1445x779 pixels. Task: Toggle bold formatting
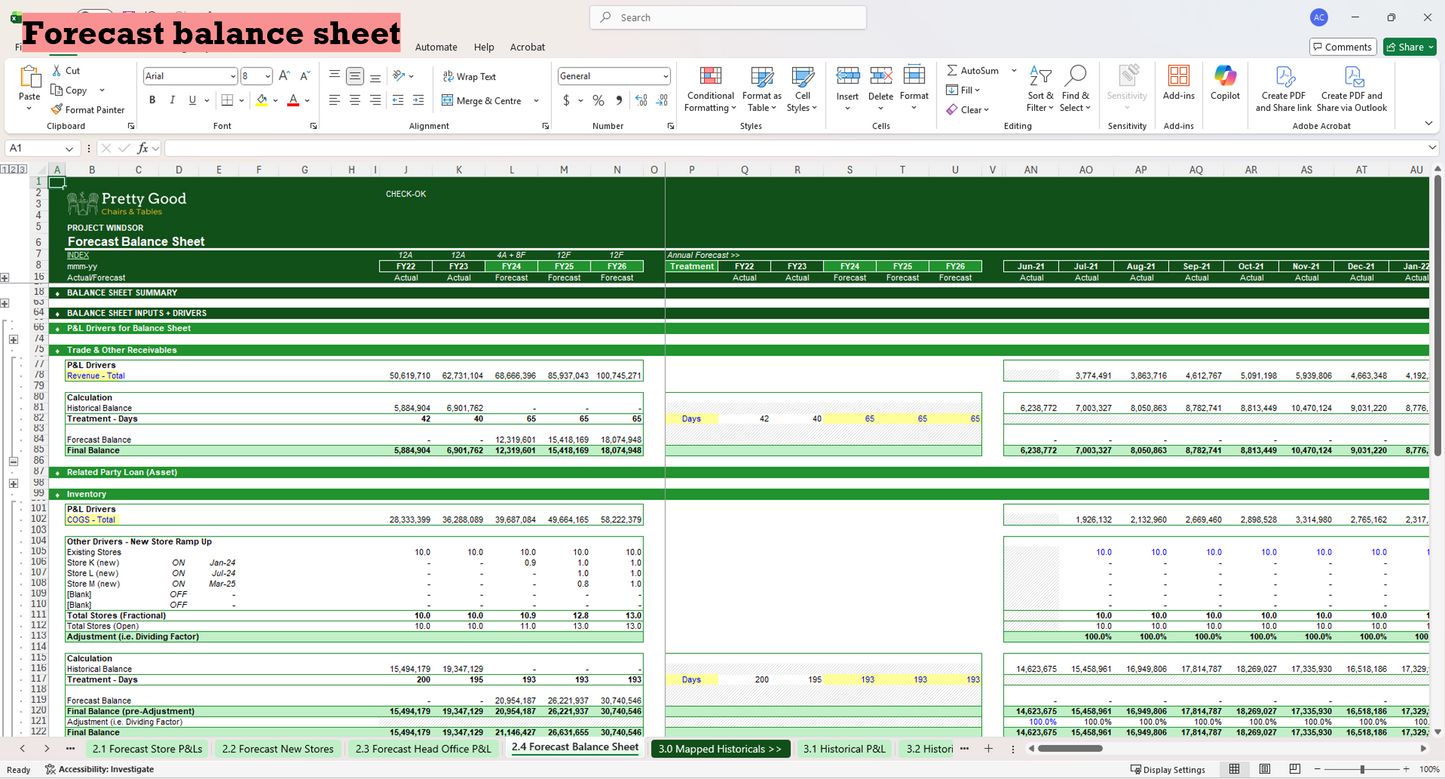click(152, 100)
